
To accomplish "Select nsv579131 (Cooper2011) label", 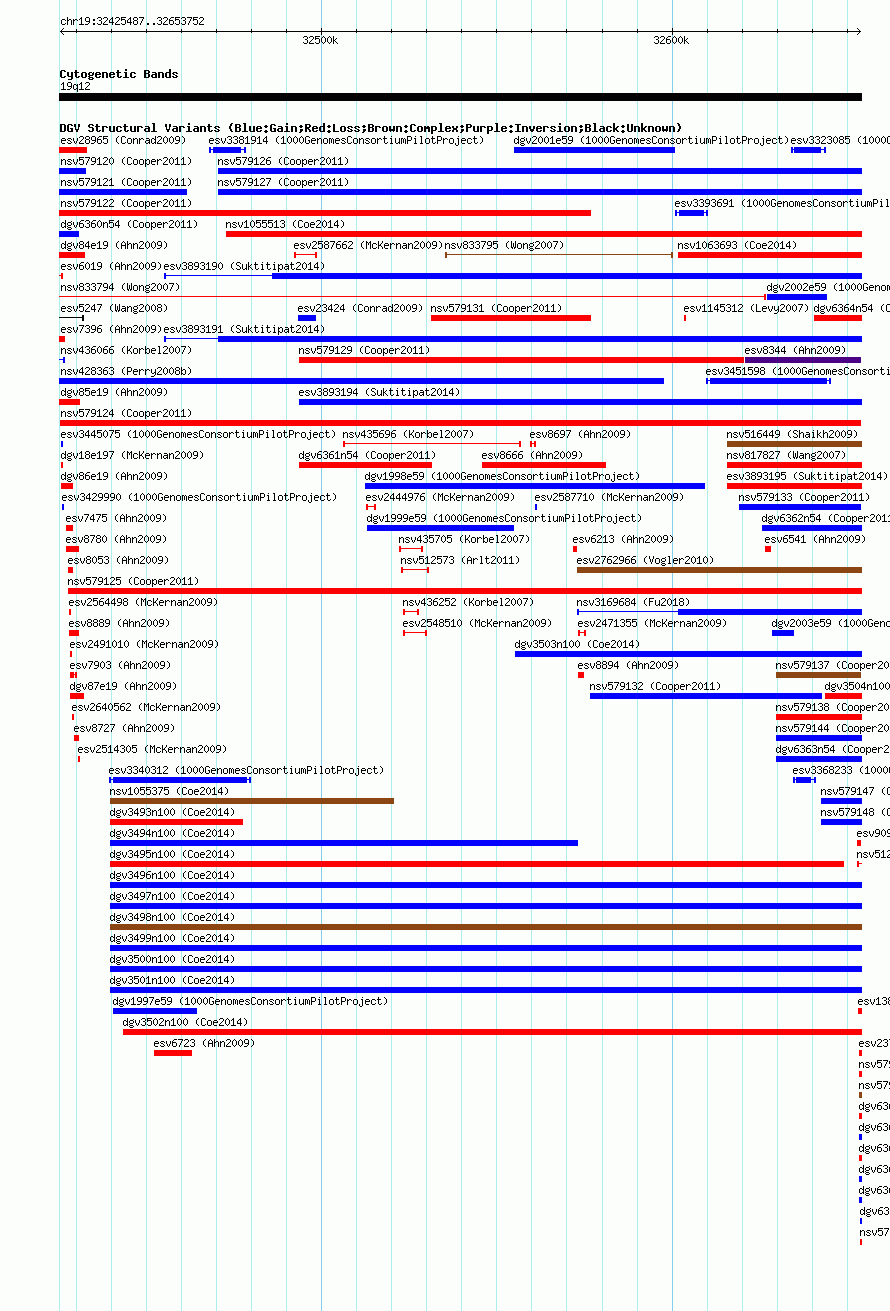I will click(497, 308).
